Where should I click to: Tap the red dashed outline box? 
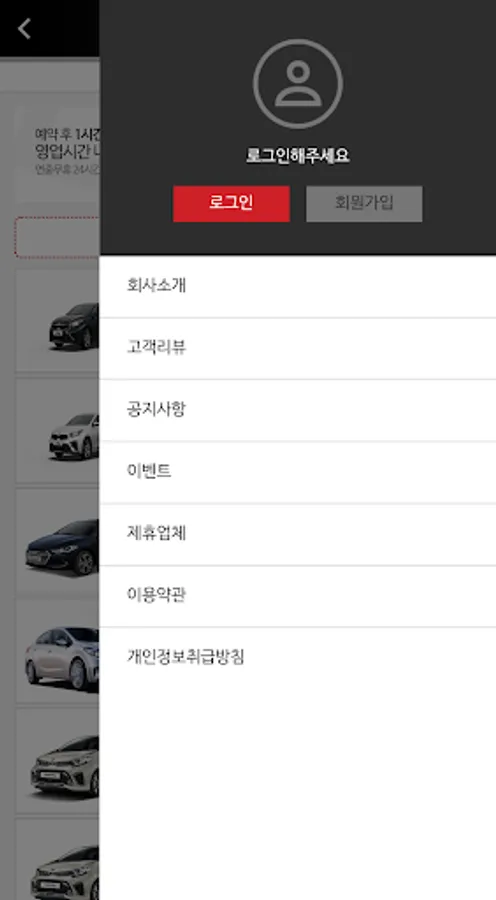click(57, 237)
